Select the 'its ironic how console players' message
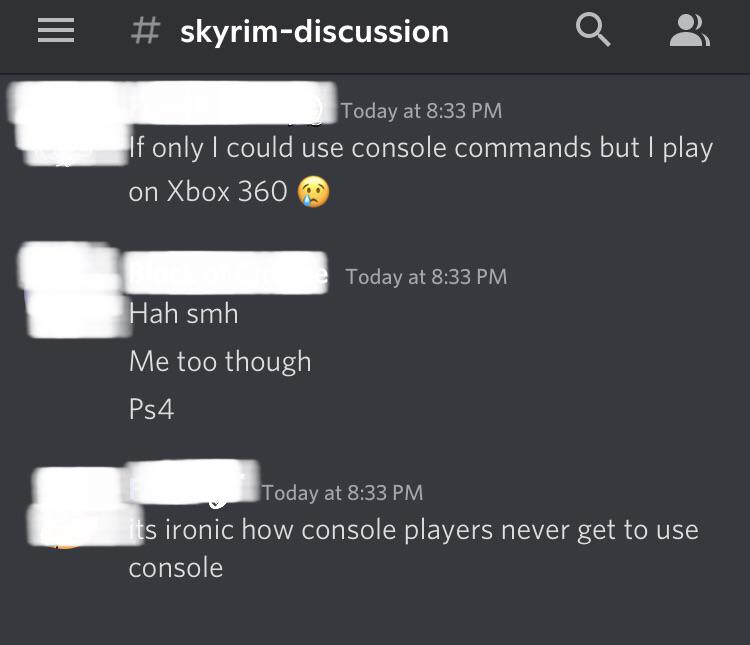Viewport: 750px width, 645px height. click(414, 549)
